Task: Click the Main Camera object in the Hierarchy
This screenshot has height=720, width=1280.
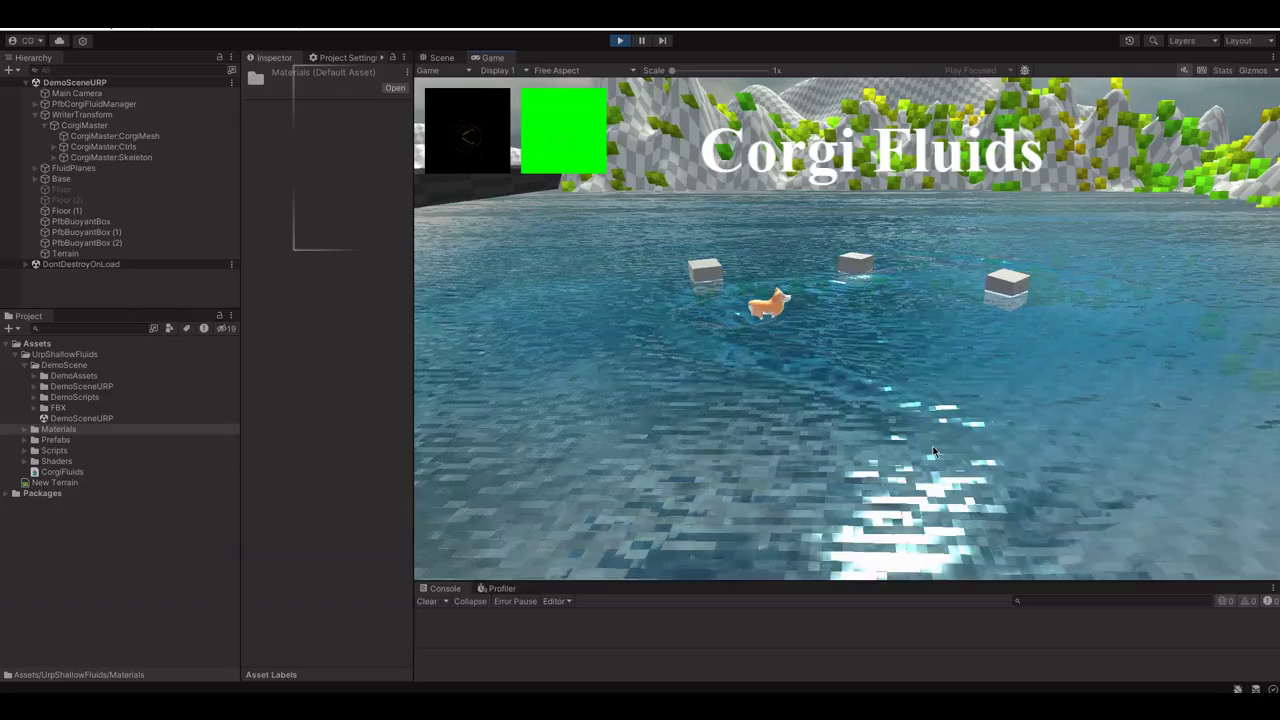Action: [x=77, y=93]
